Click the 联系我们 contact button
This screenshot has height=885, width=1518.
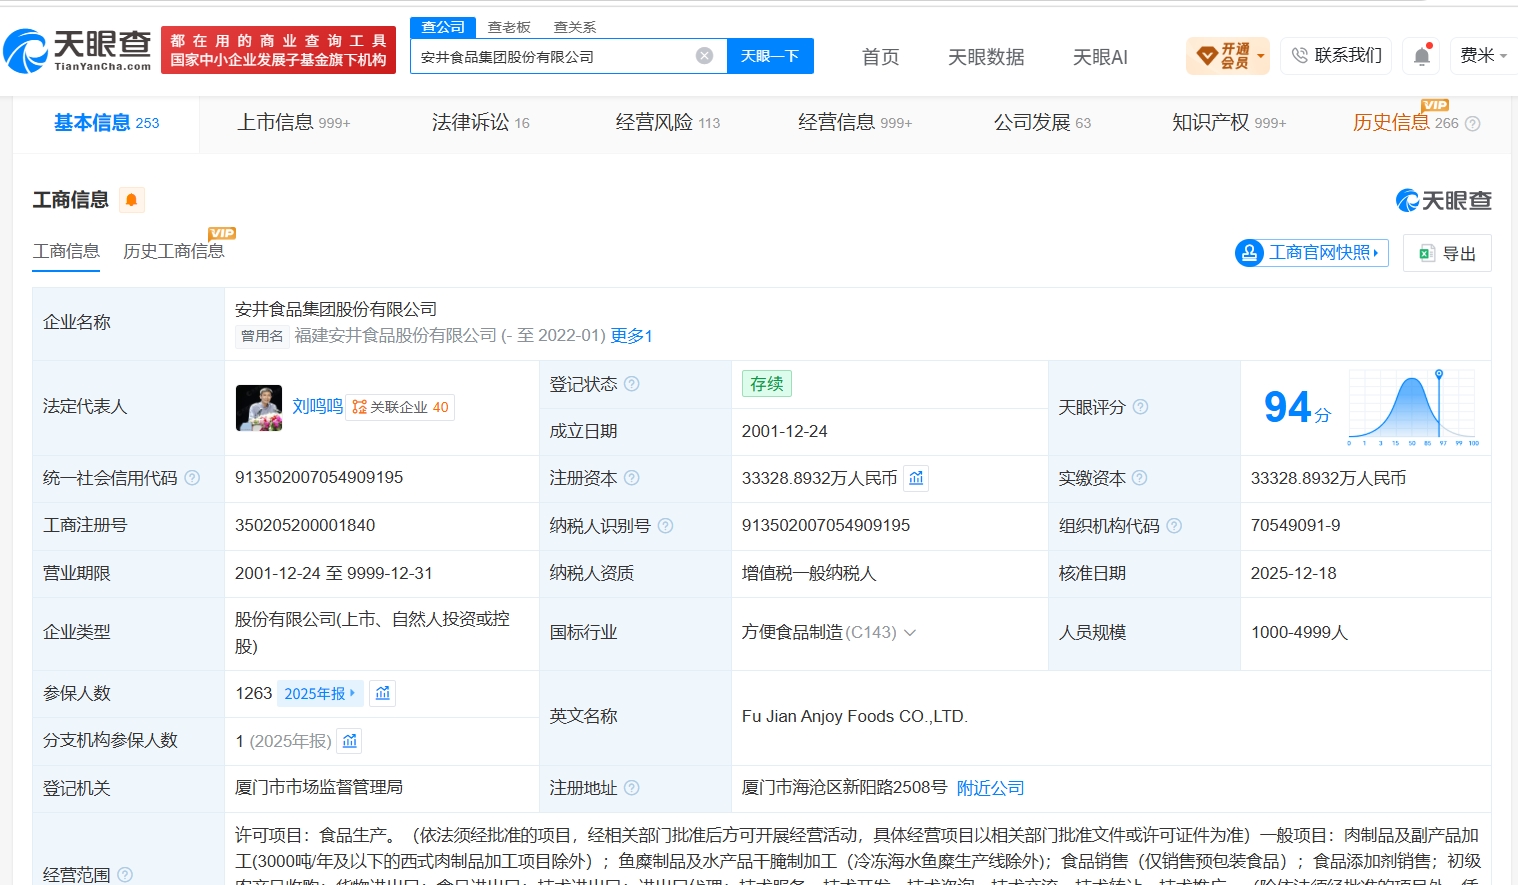click(x=1337, y=56)
